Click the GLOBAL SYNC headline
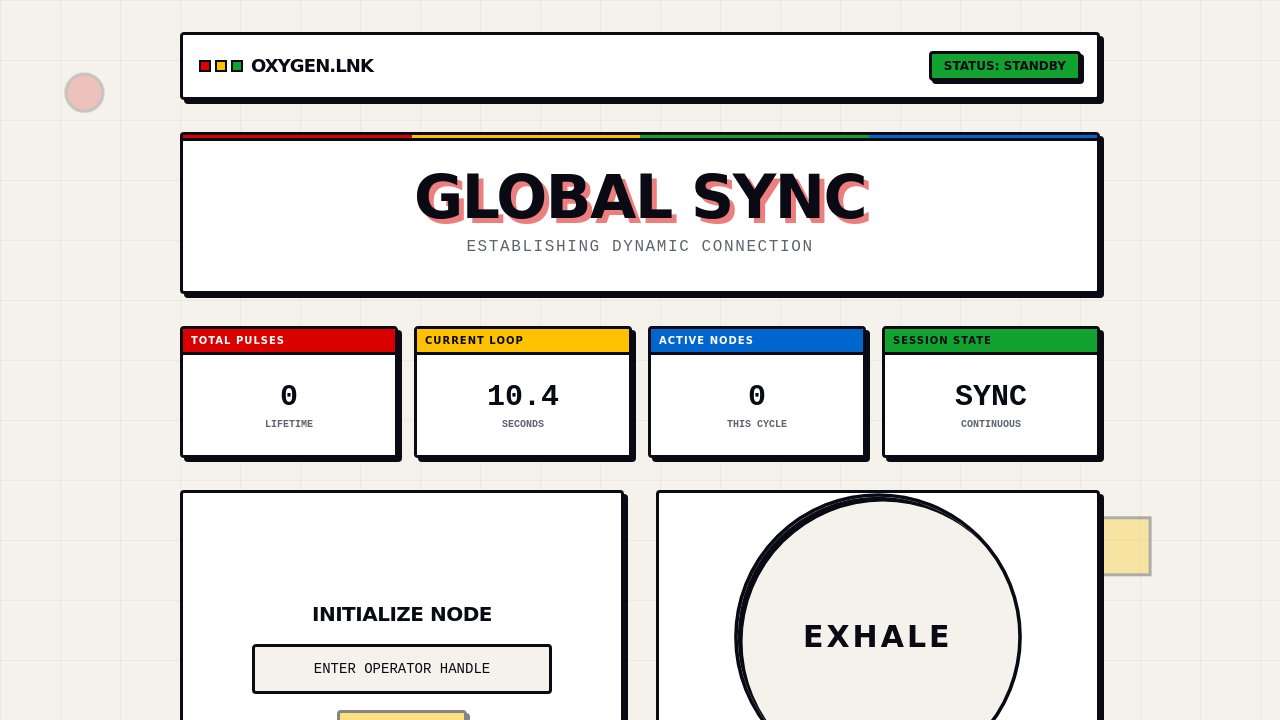This screenshot has height=720, width=1280. (x=640, y=197)
